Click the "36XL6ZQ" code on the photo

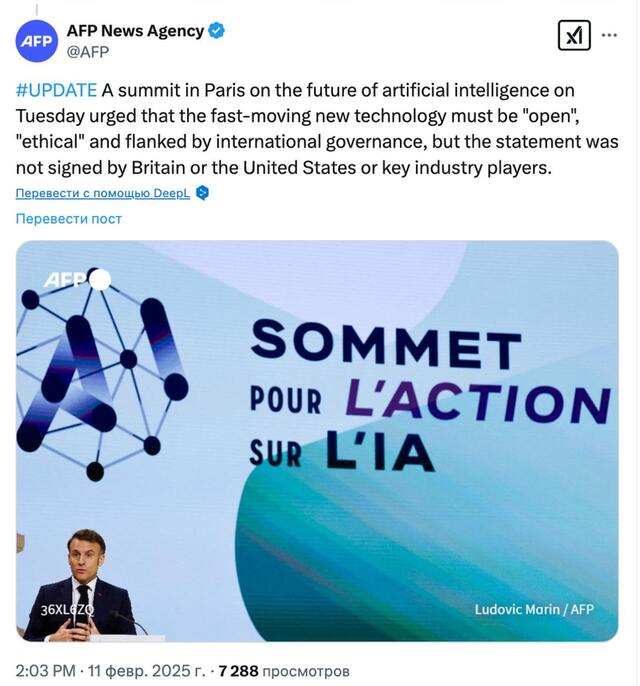(68, 609)
